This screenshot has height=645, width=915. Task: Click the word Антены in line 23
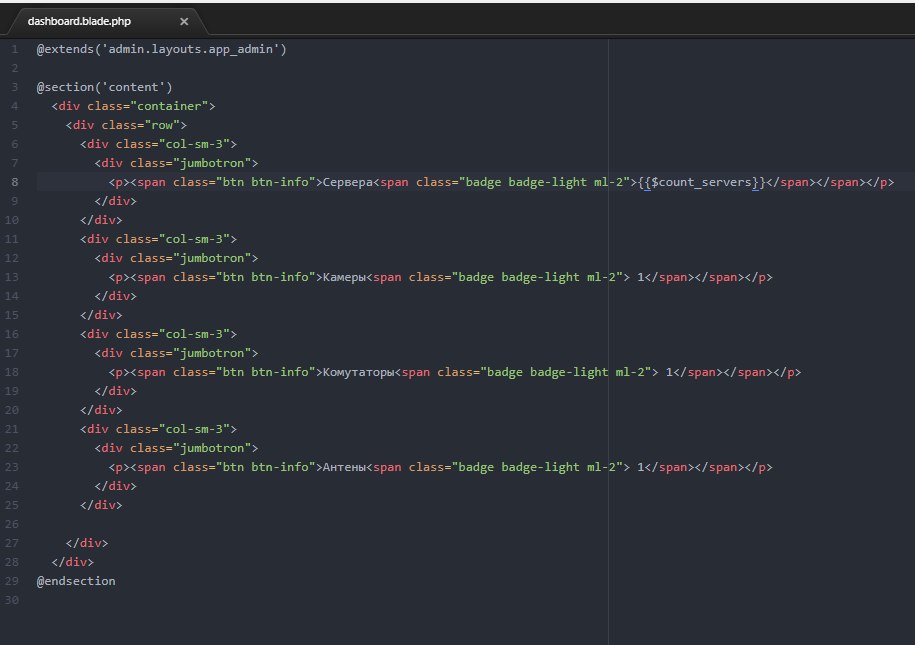point(344,468)
